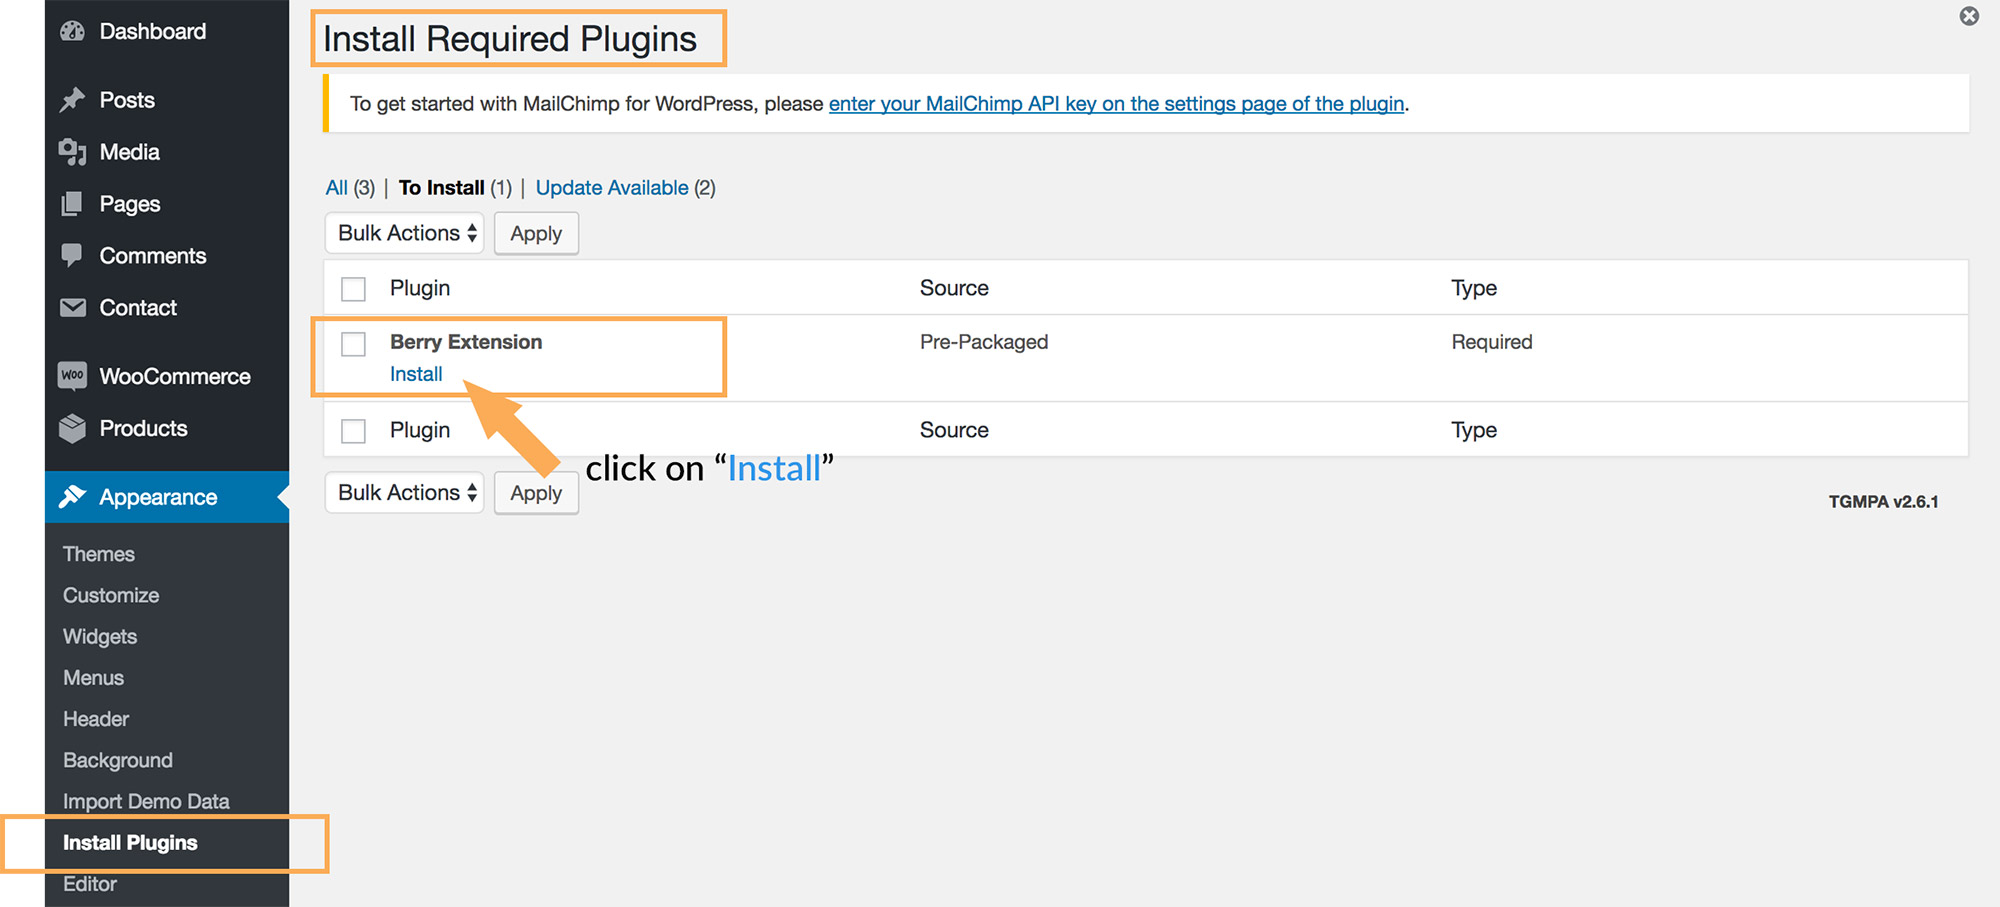Image resolution: width=2000 pixels, height=907 pixels.
Task: Click the Media library icon
Action: (72, 152)
